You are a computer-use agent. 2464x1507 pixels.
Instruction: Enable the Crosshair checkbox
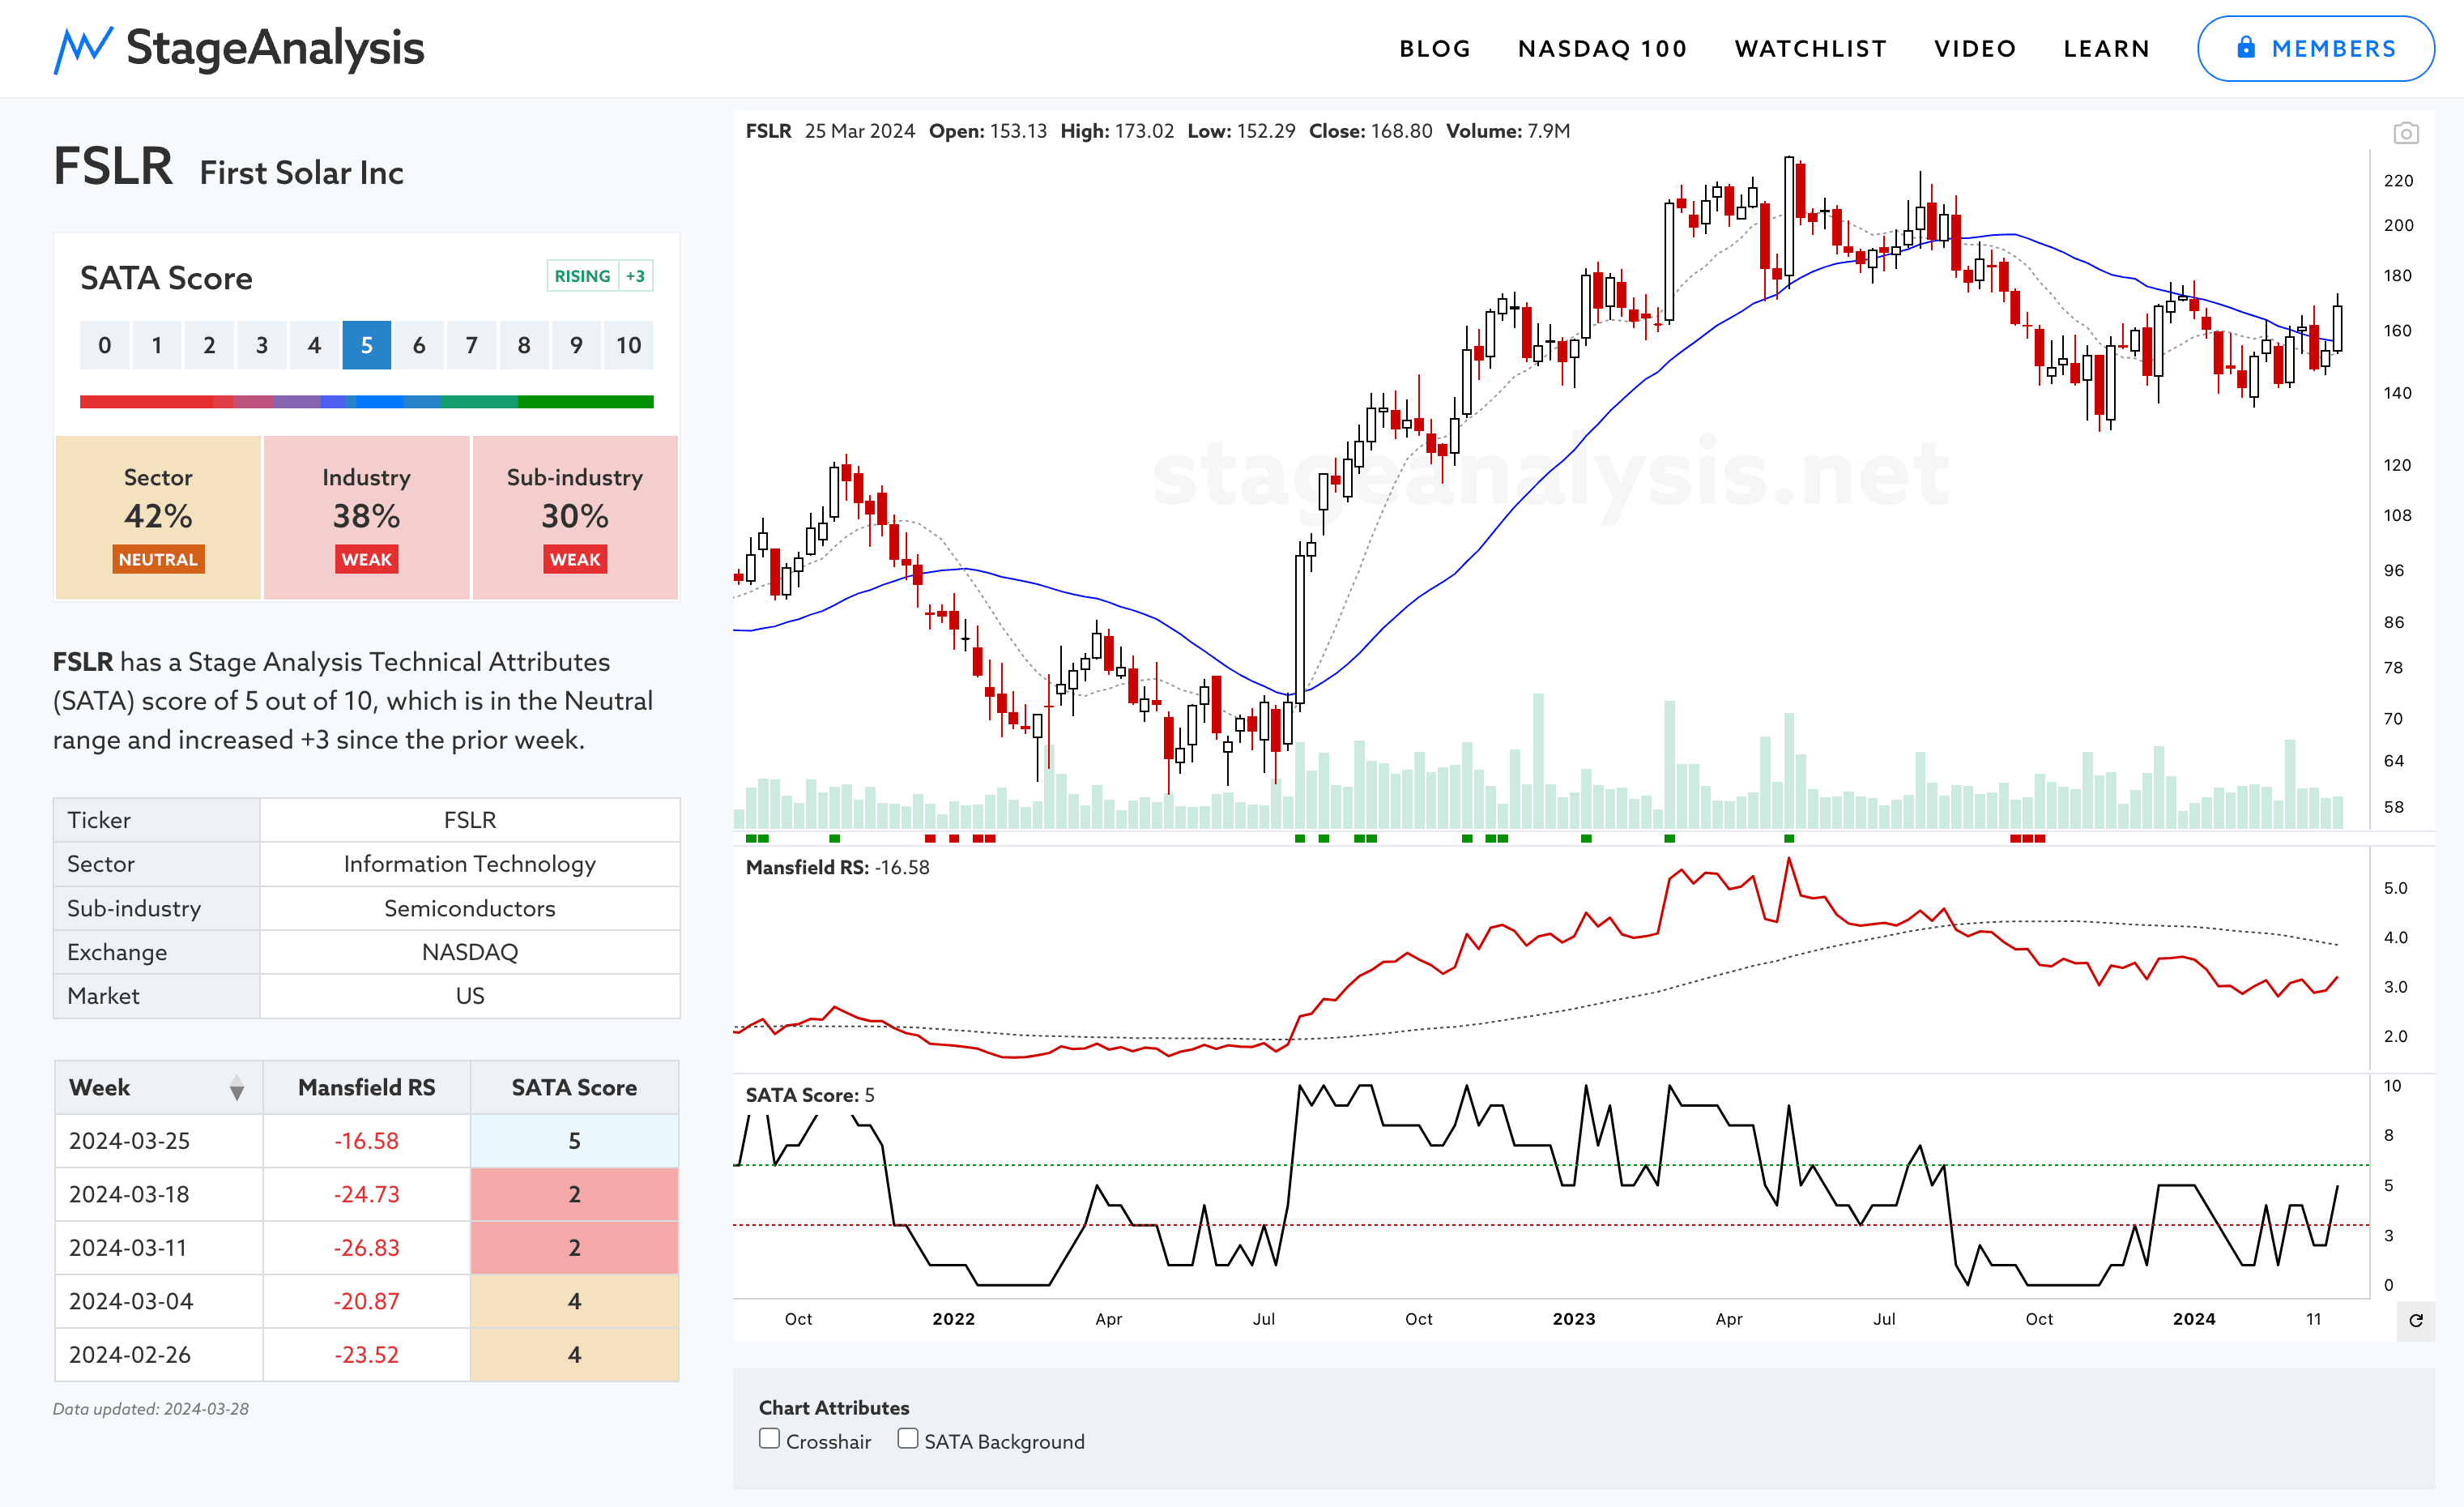(769, 1438)
